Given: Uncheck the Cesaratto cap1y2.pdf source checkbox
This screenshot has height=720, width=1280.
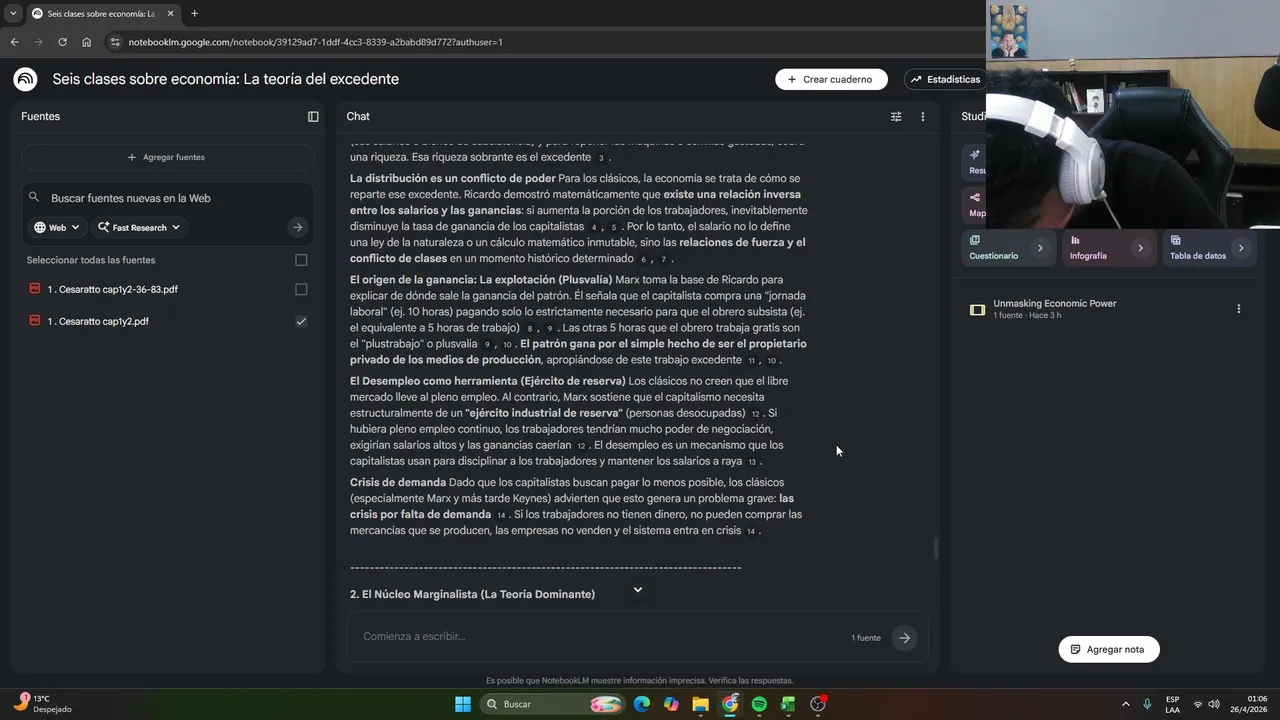Looking at the screenshot, I should click(301, 321).
